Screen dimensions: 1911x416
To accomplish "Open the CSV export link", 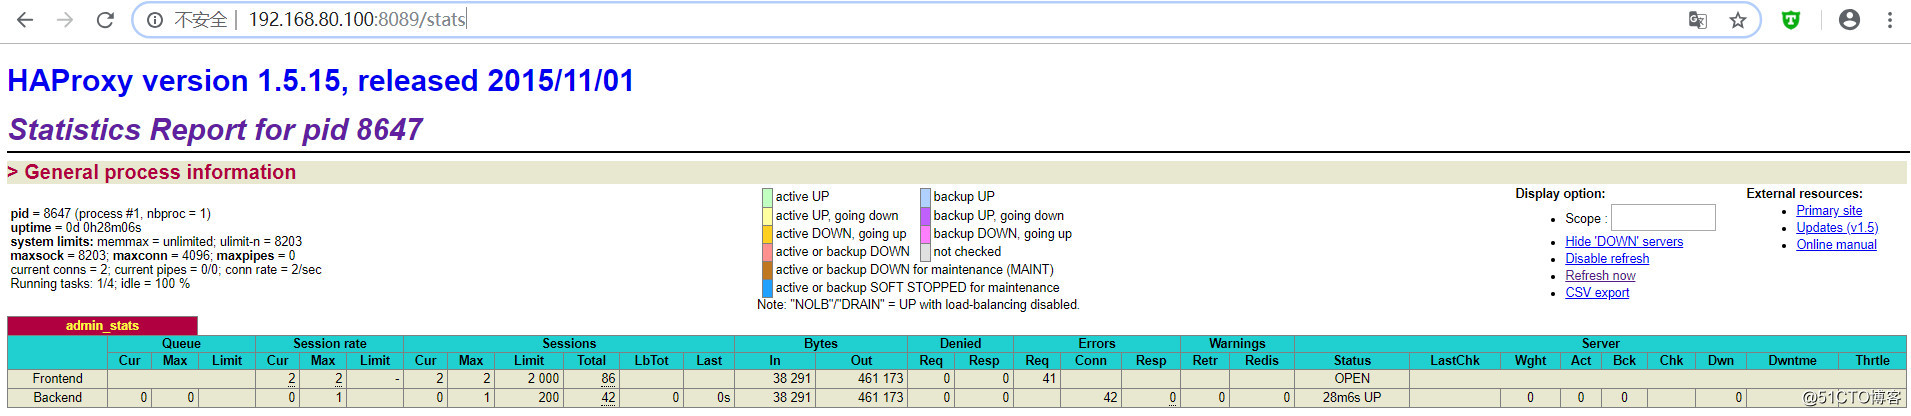I will pos(1597,293).
